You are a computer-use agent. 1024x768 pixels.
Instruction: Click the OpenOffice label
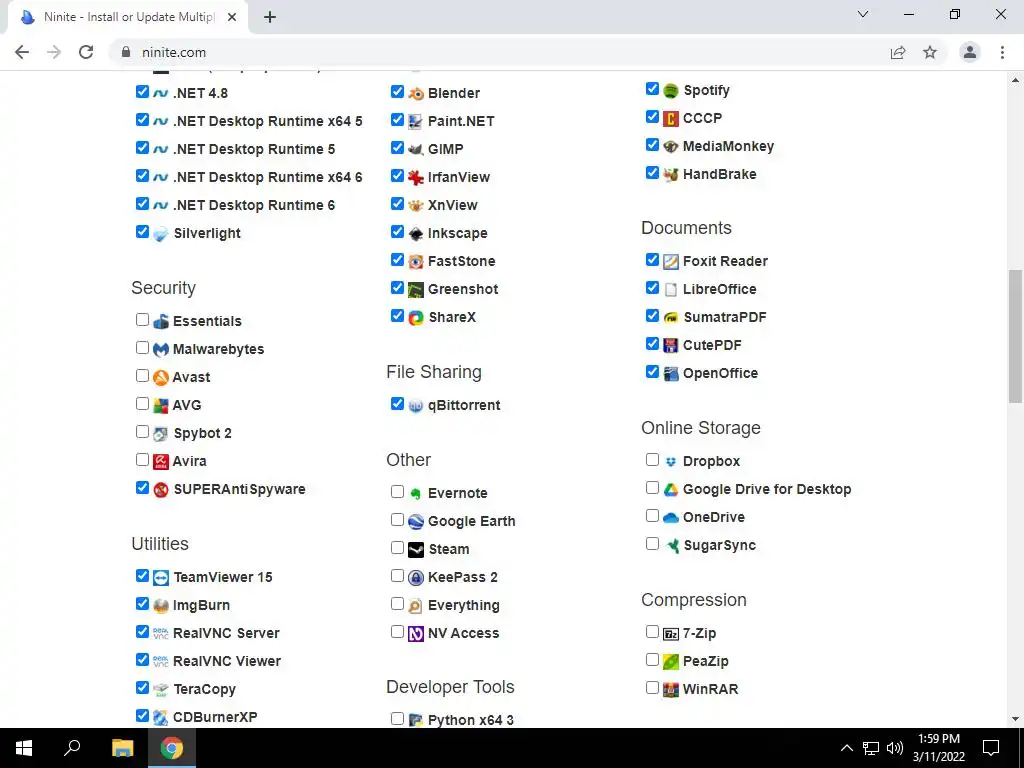(720, 374)
